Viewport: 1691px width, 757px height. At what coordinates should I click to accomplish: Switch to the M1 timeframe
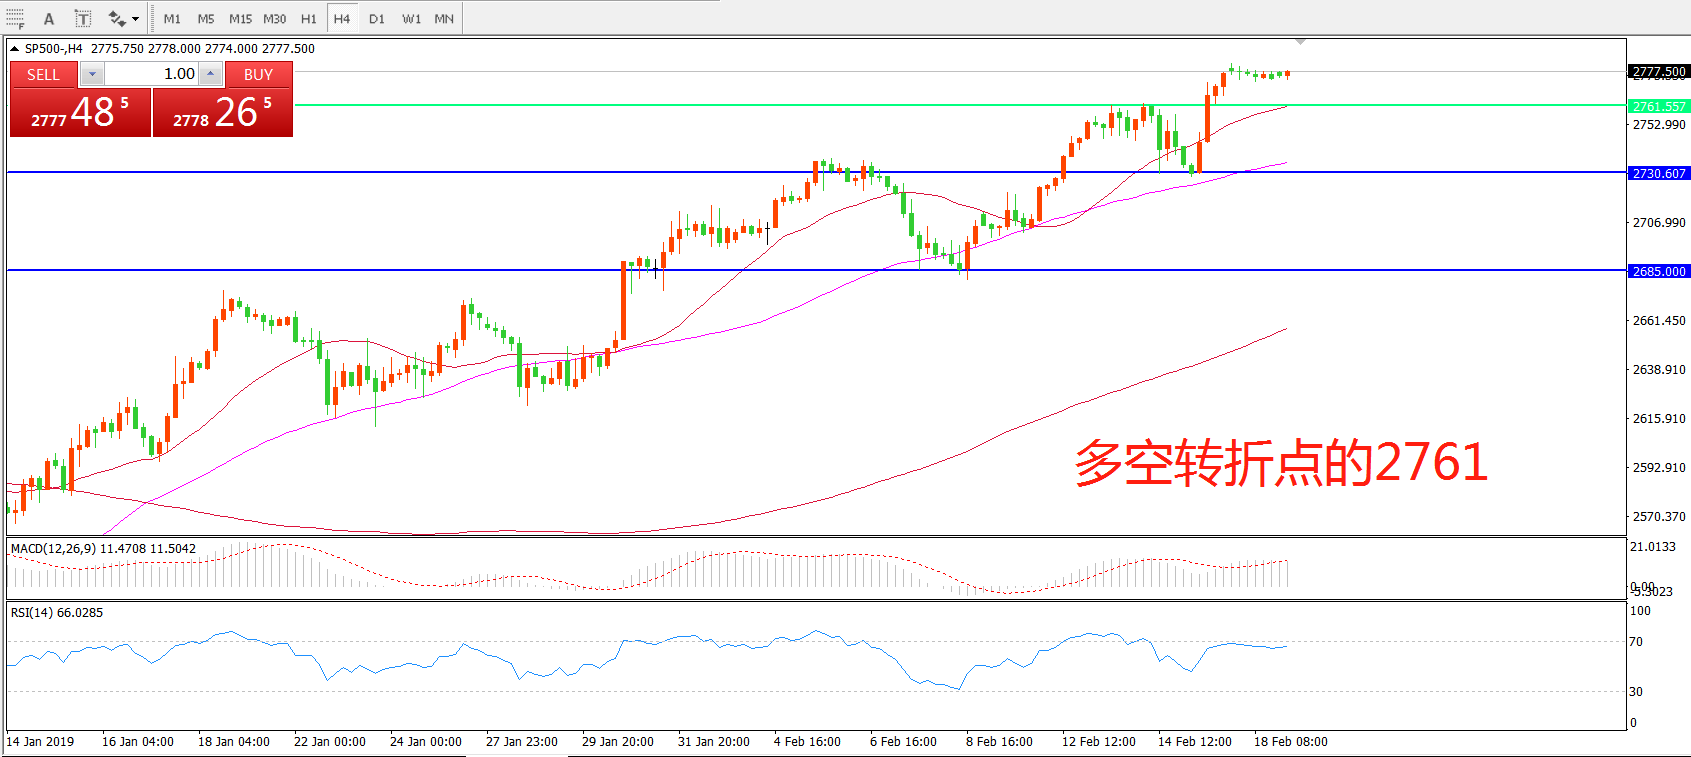point(172,18)
